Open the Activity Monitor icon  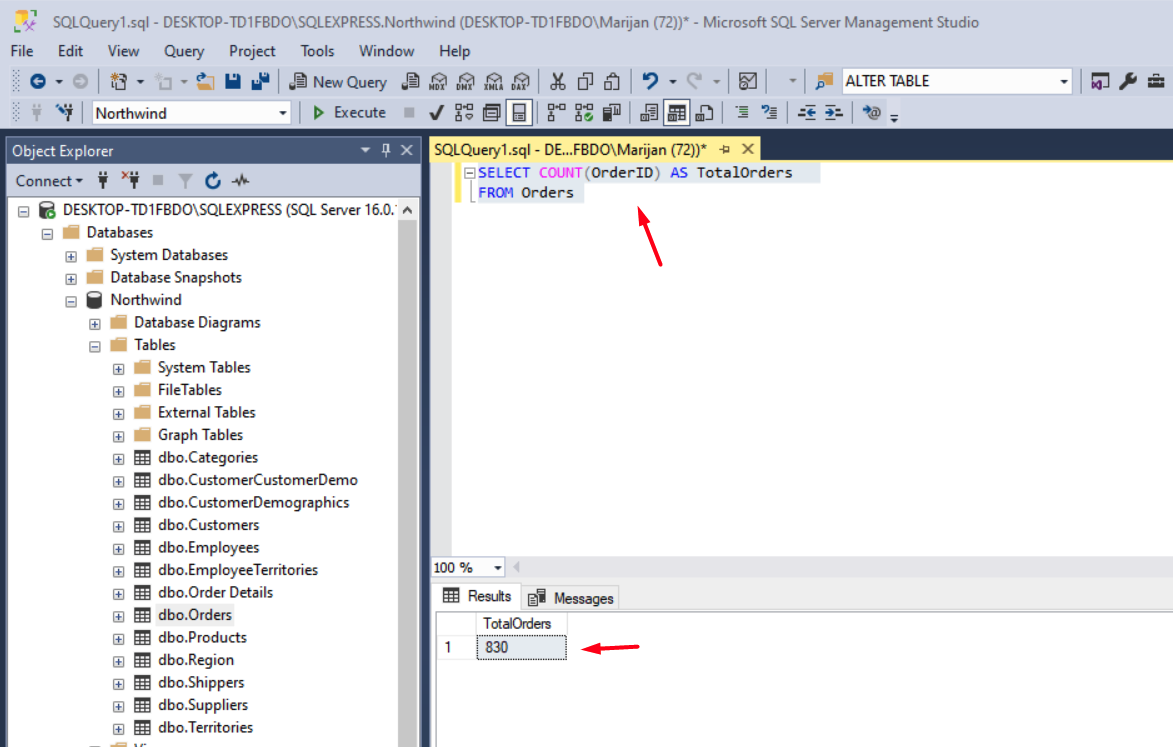[747, 82]
